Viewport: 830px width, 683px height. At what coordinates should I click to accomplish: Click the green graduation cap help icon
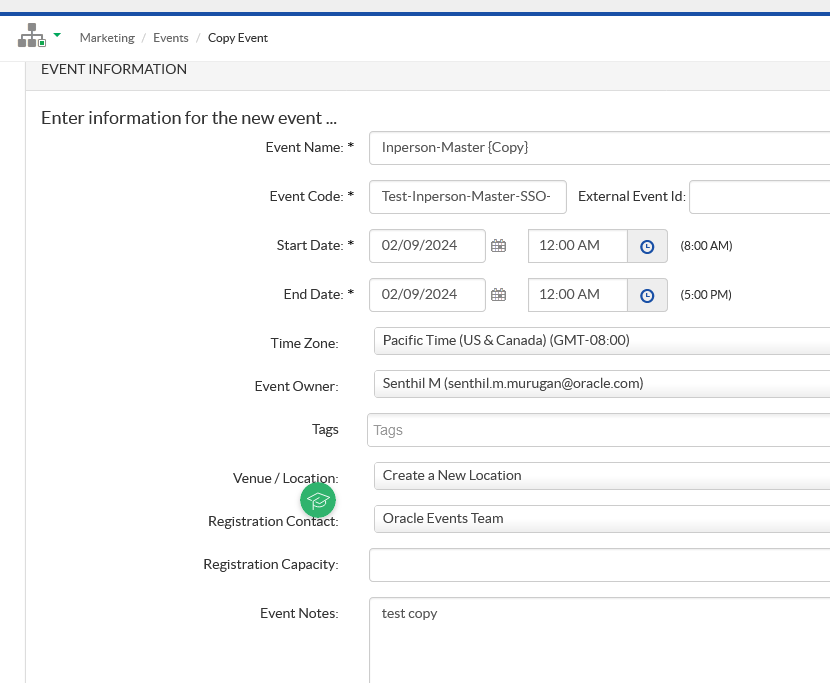tap(318, 500)
